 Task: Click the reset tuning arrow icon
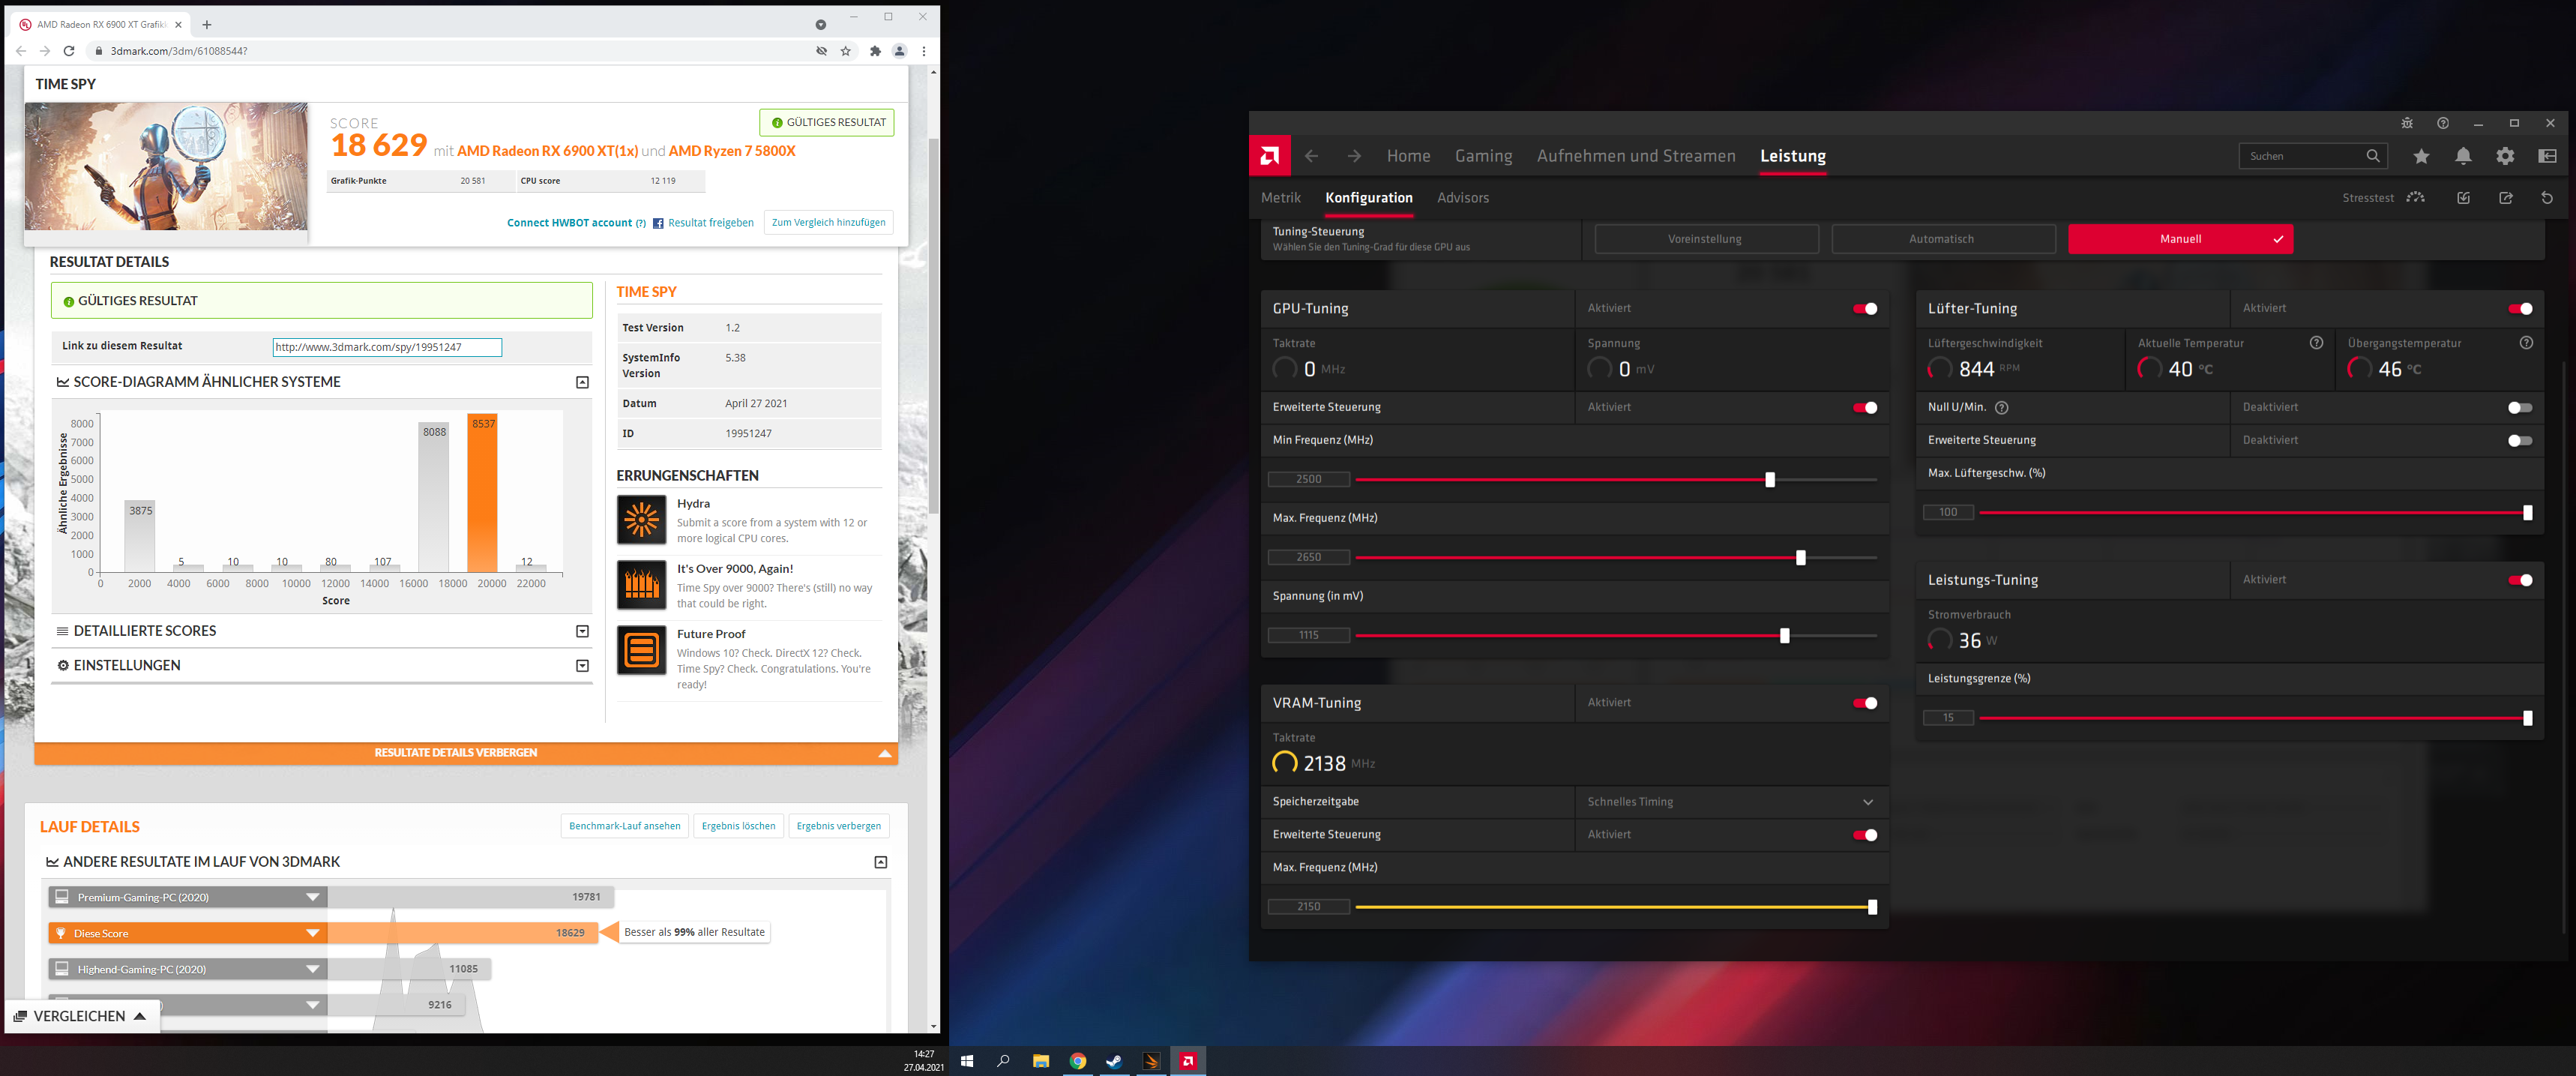pos(2547,198)
